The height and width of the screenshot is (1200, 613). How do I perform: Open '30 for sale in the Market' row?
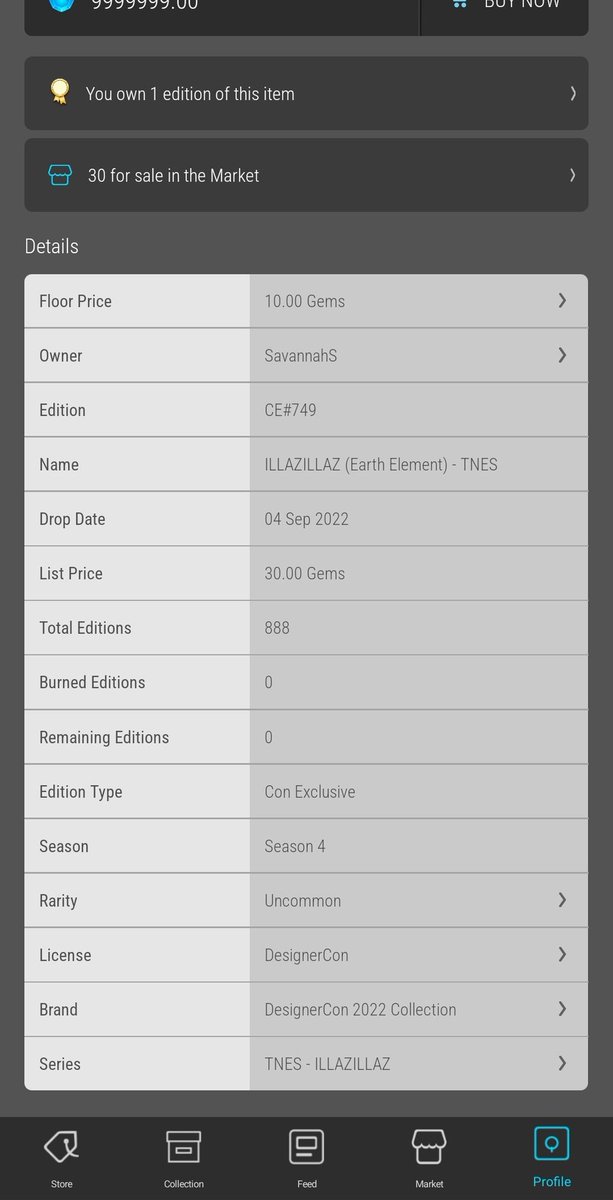306,175
